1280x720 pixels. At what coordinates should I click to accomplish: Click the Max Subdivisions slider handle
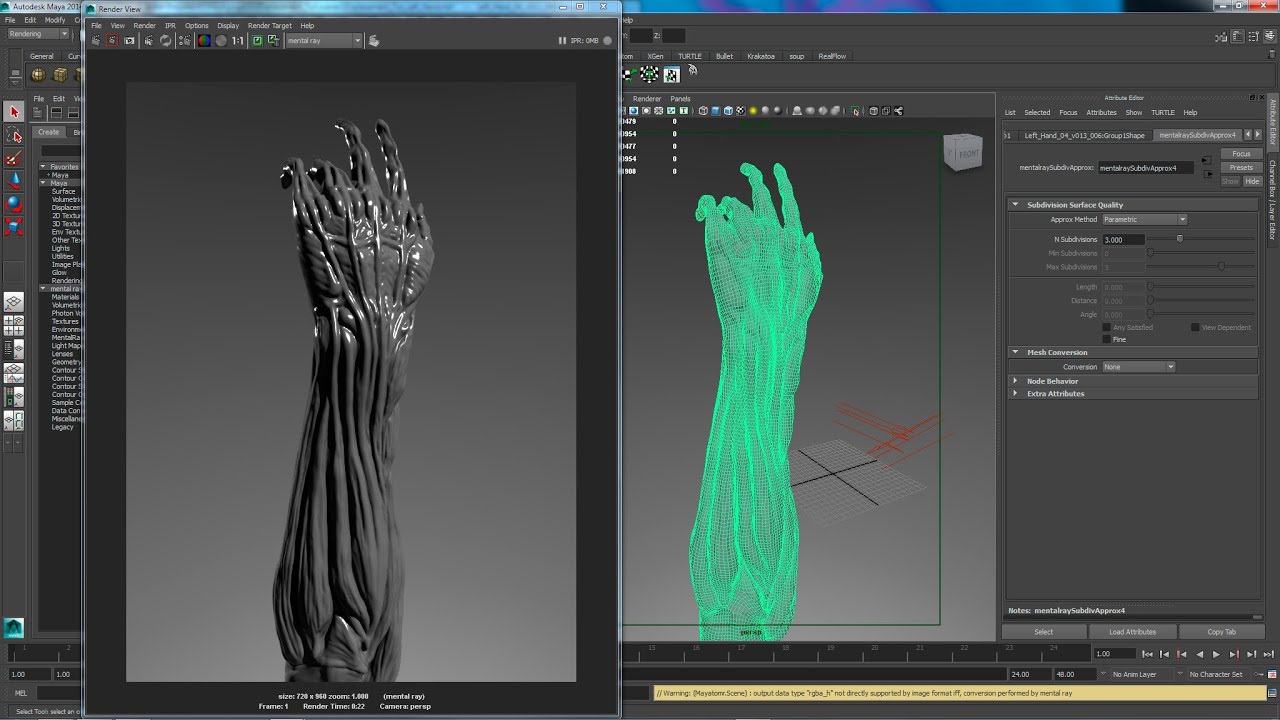coord(1221,267)
